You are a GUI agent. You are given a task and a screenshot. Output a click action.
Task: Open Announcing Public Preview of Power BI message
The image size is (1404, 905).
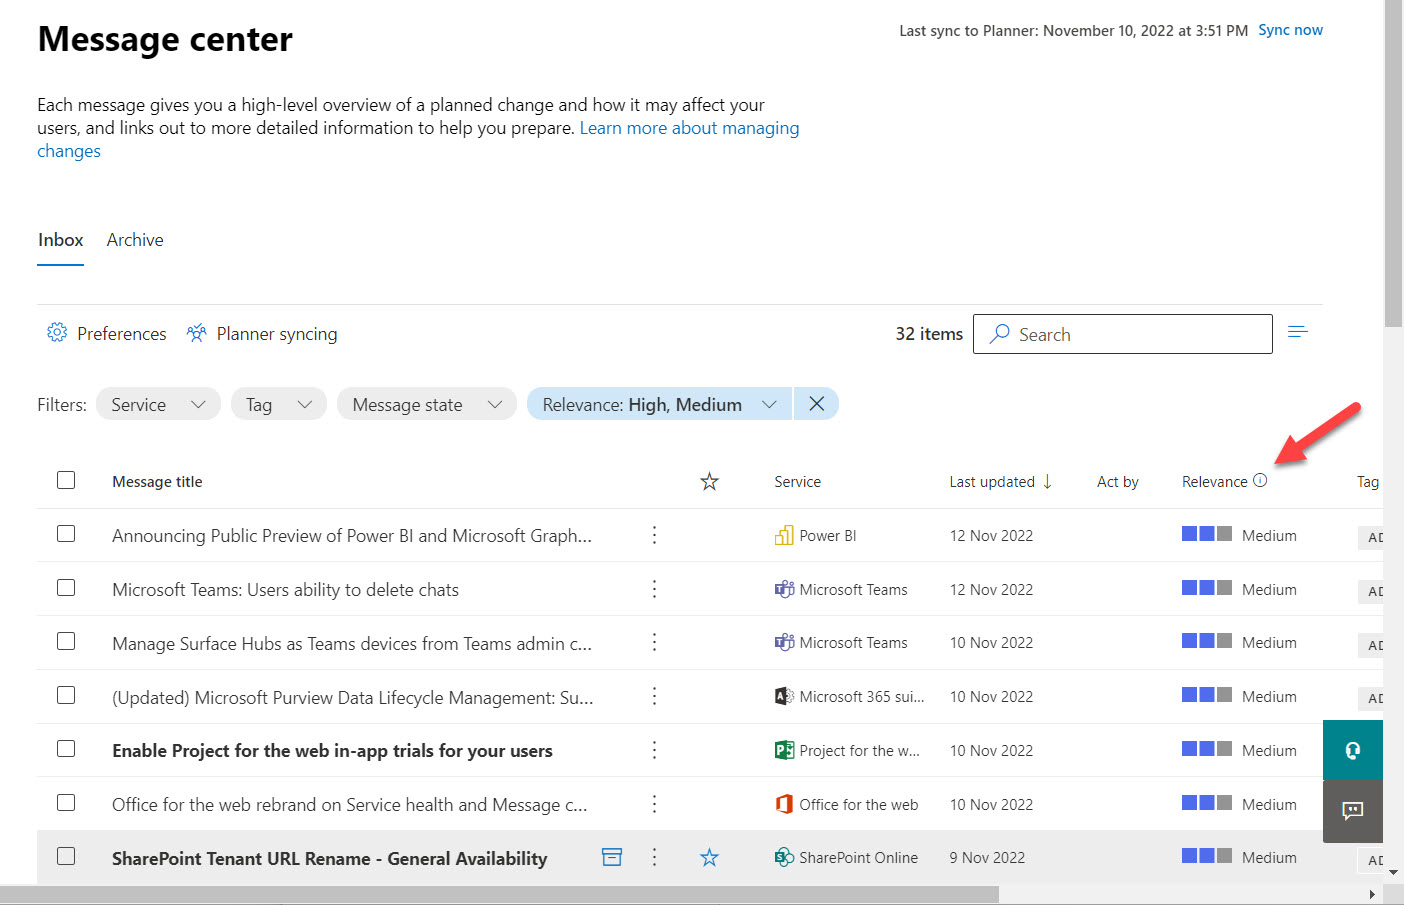(352, 536)
